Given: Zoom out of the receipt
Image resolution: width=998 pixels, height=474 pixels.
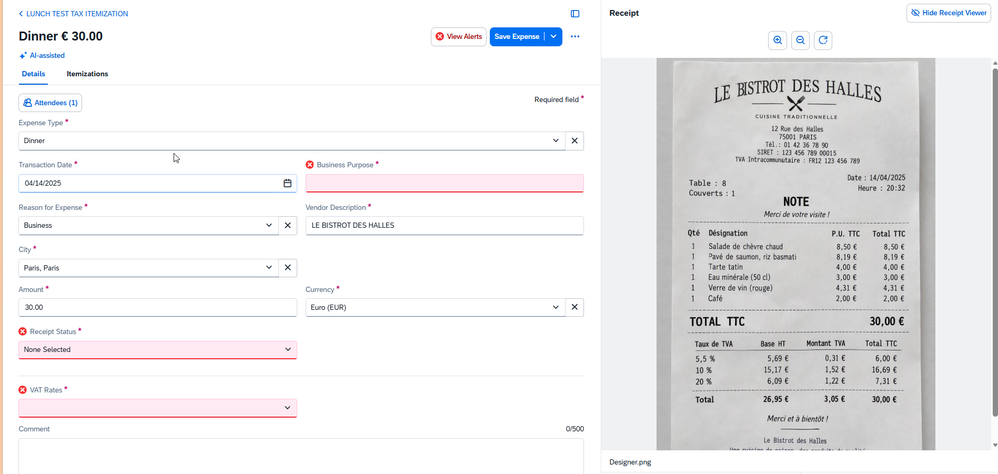Looking at the screenshot, I should point(800,40).
